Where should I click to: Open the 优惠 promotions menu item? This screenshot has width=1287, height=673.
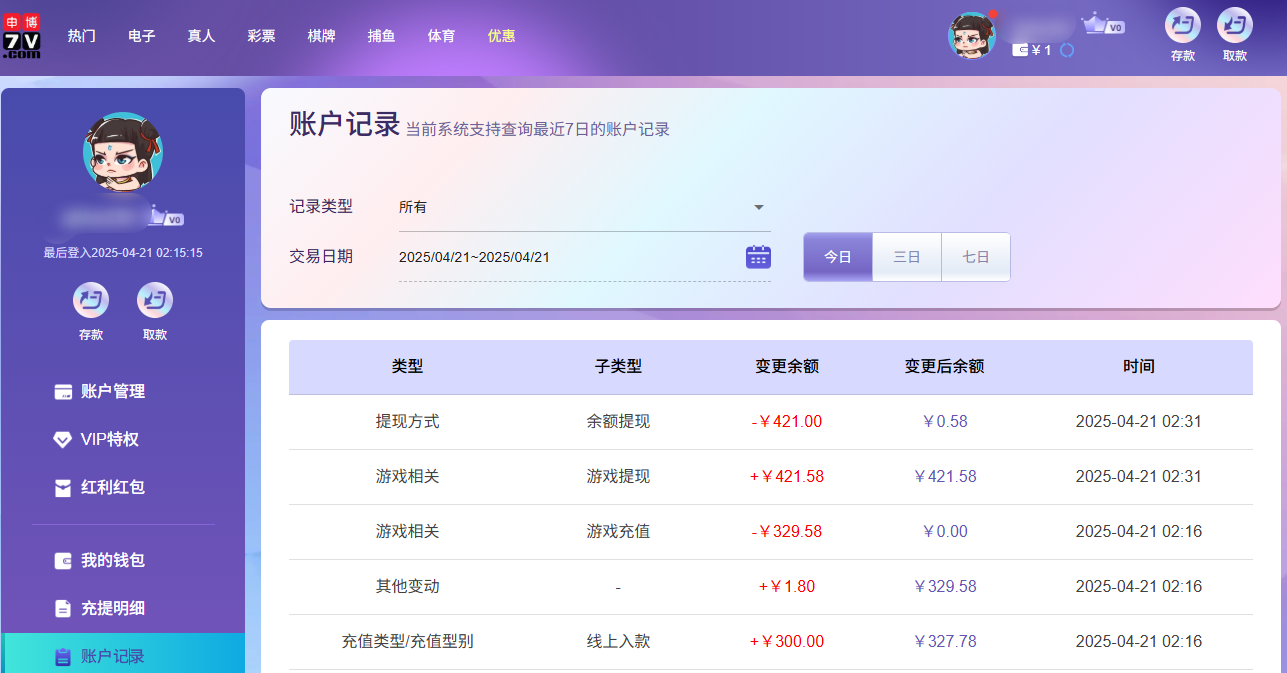(x=501, y=36)
